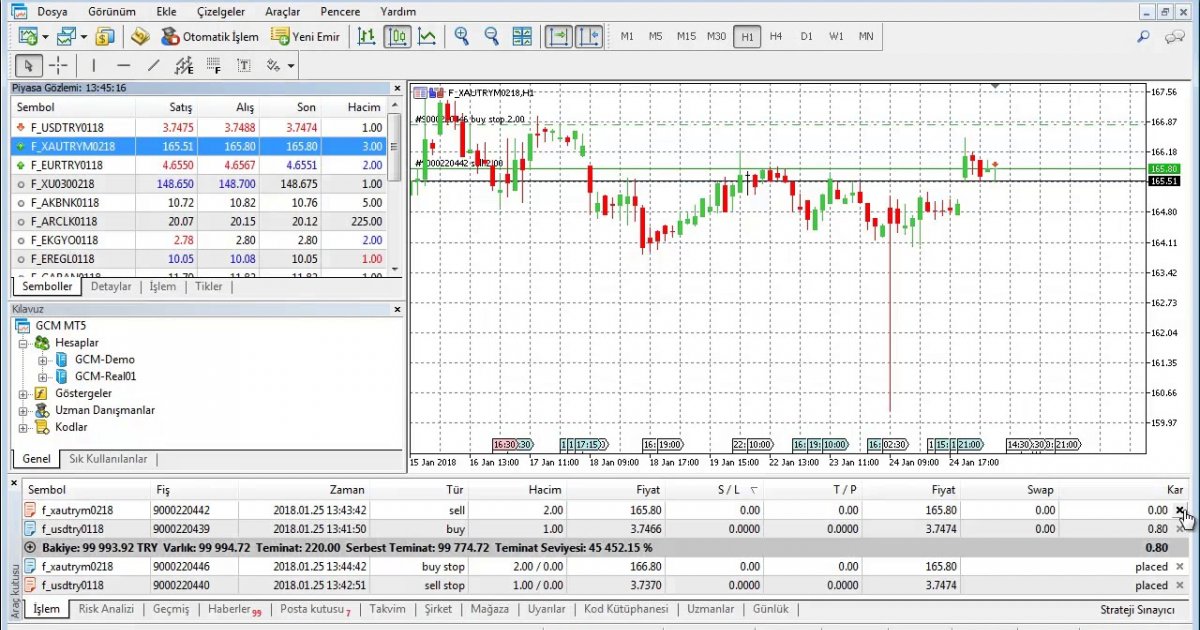Open the search magnifier at top right
This screenshot has width=1200, height=630.
[1144, 37]
